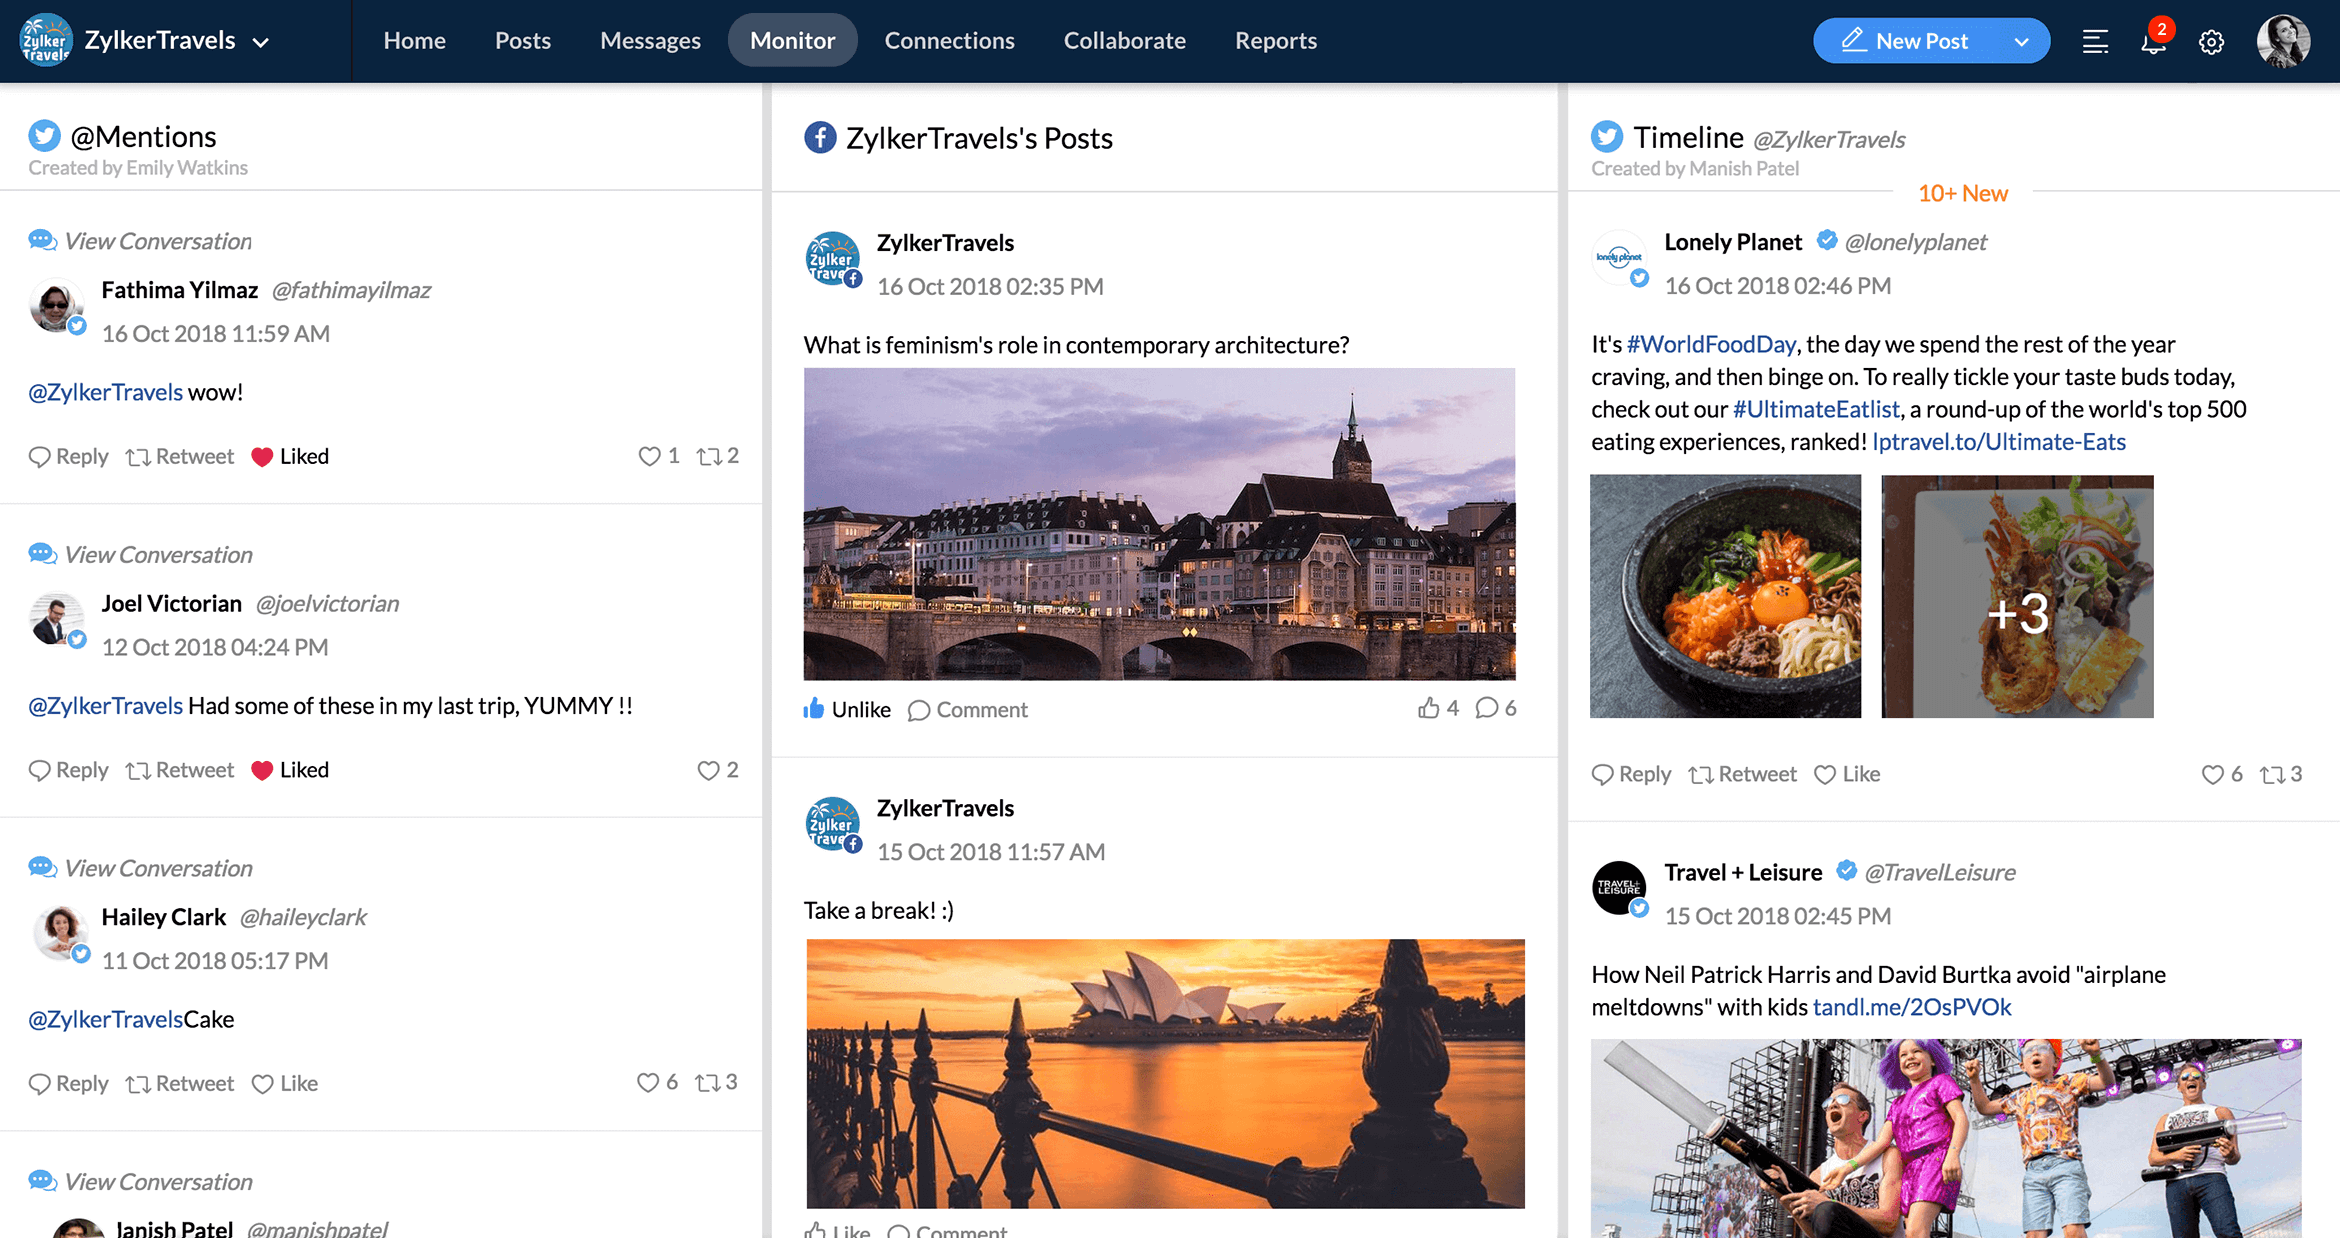This screenshot has width=2340, height=1238.
Task: Open the Basel bridge post image
Action: [x=1159, y=524]
